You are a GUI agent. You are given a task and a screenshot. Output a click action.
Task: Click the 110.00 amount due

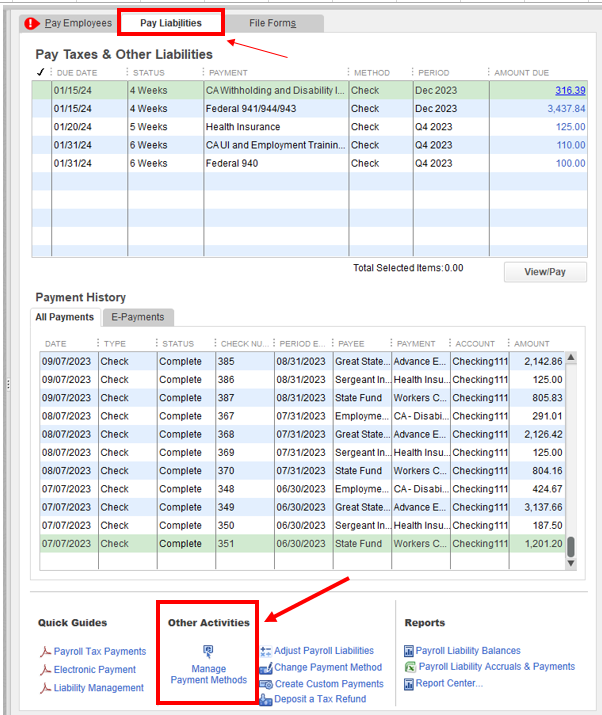click(x=571, y=145)
